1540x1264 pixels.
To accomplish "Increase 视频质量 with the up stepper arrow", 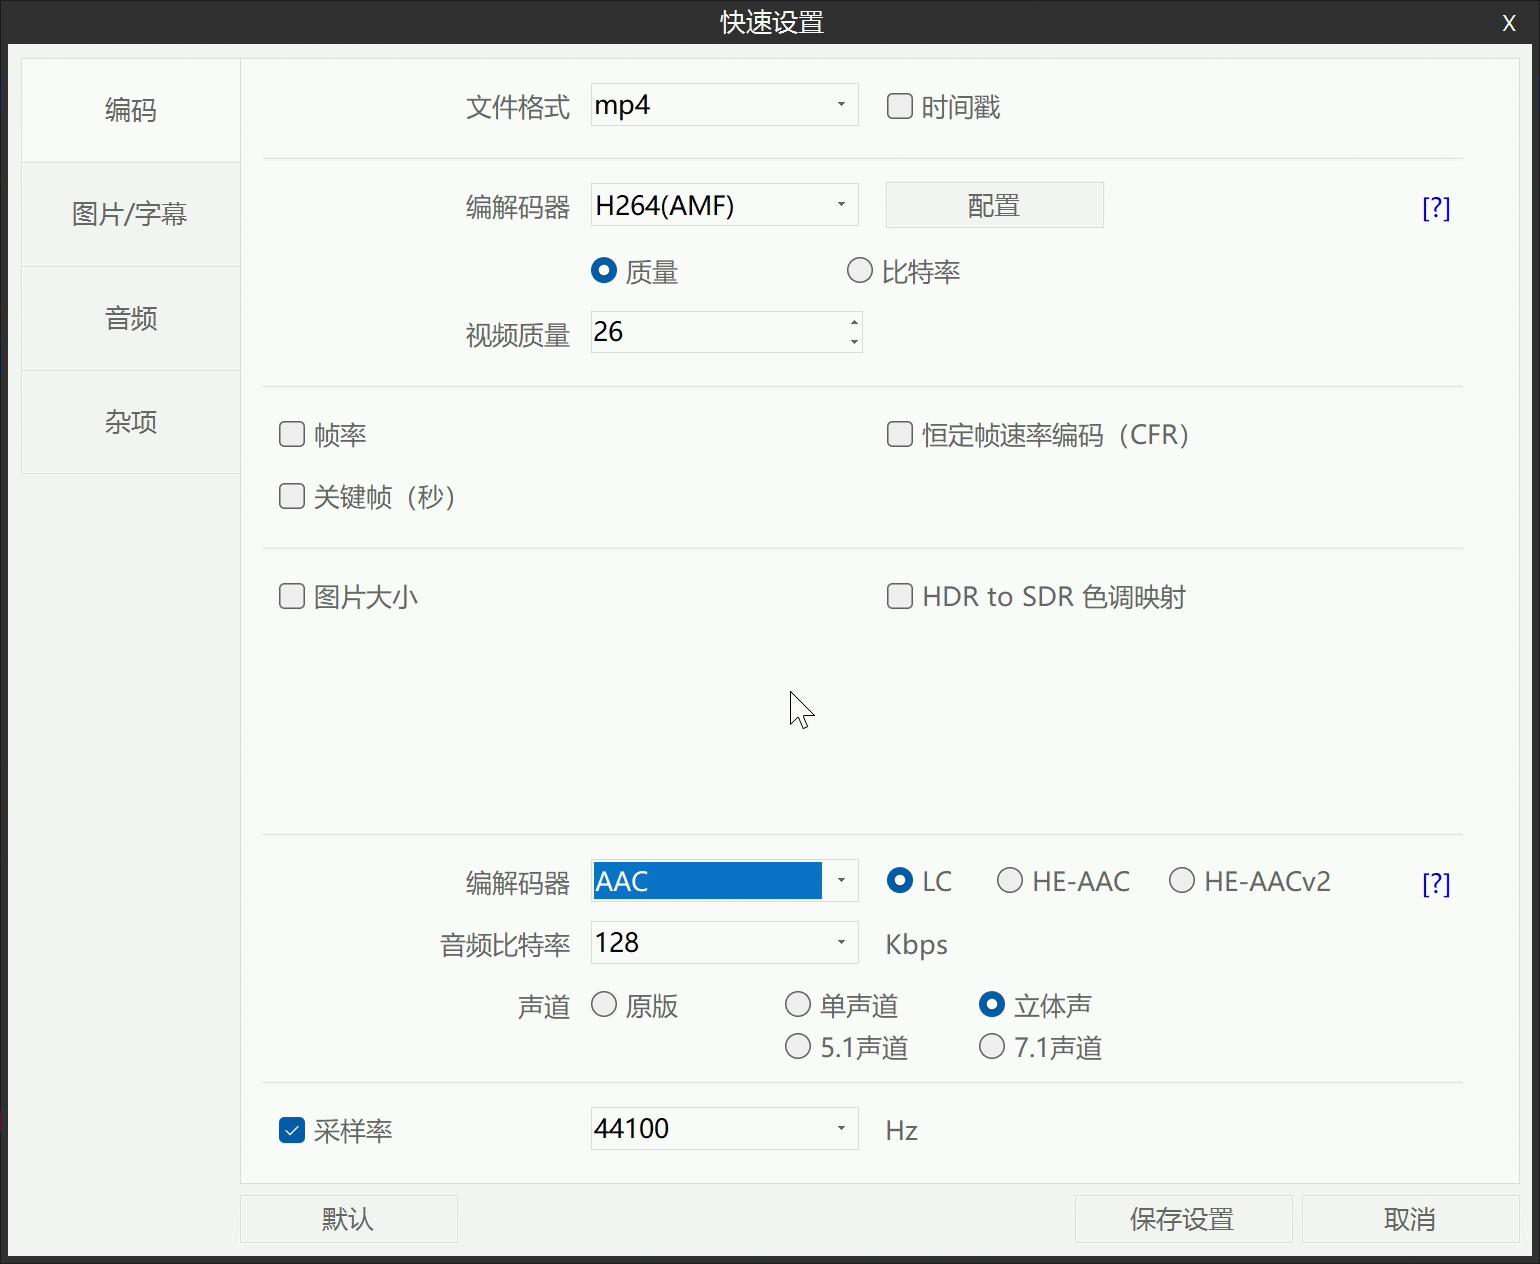I will [852, 324].
